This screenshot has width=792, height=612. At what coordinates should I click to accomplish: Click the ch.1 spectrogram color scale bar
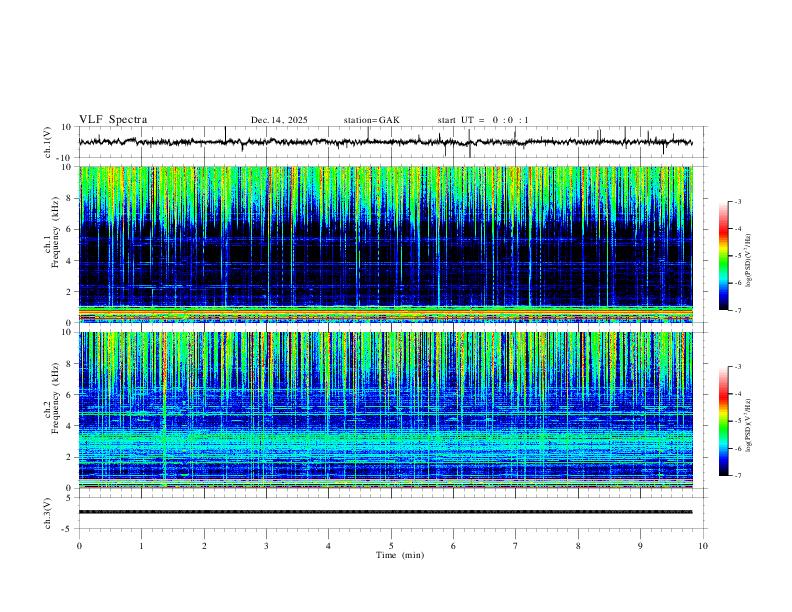pyautogui.click(x=723, y=256)
